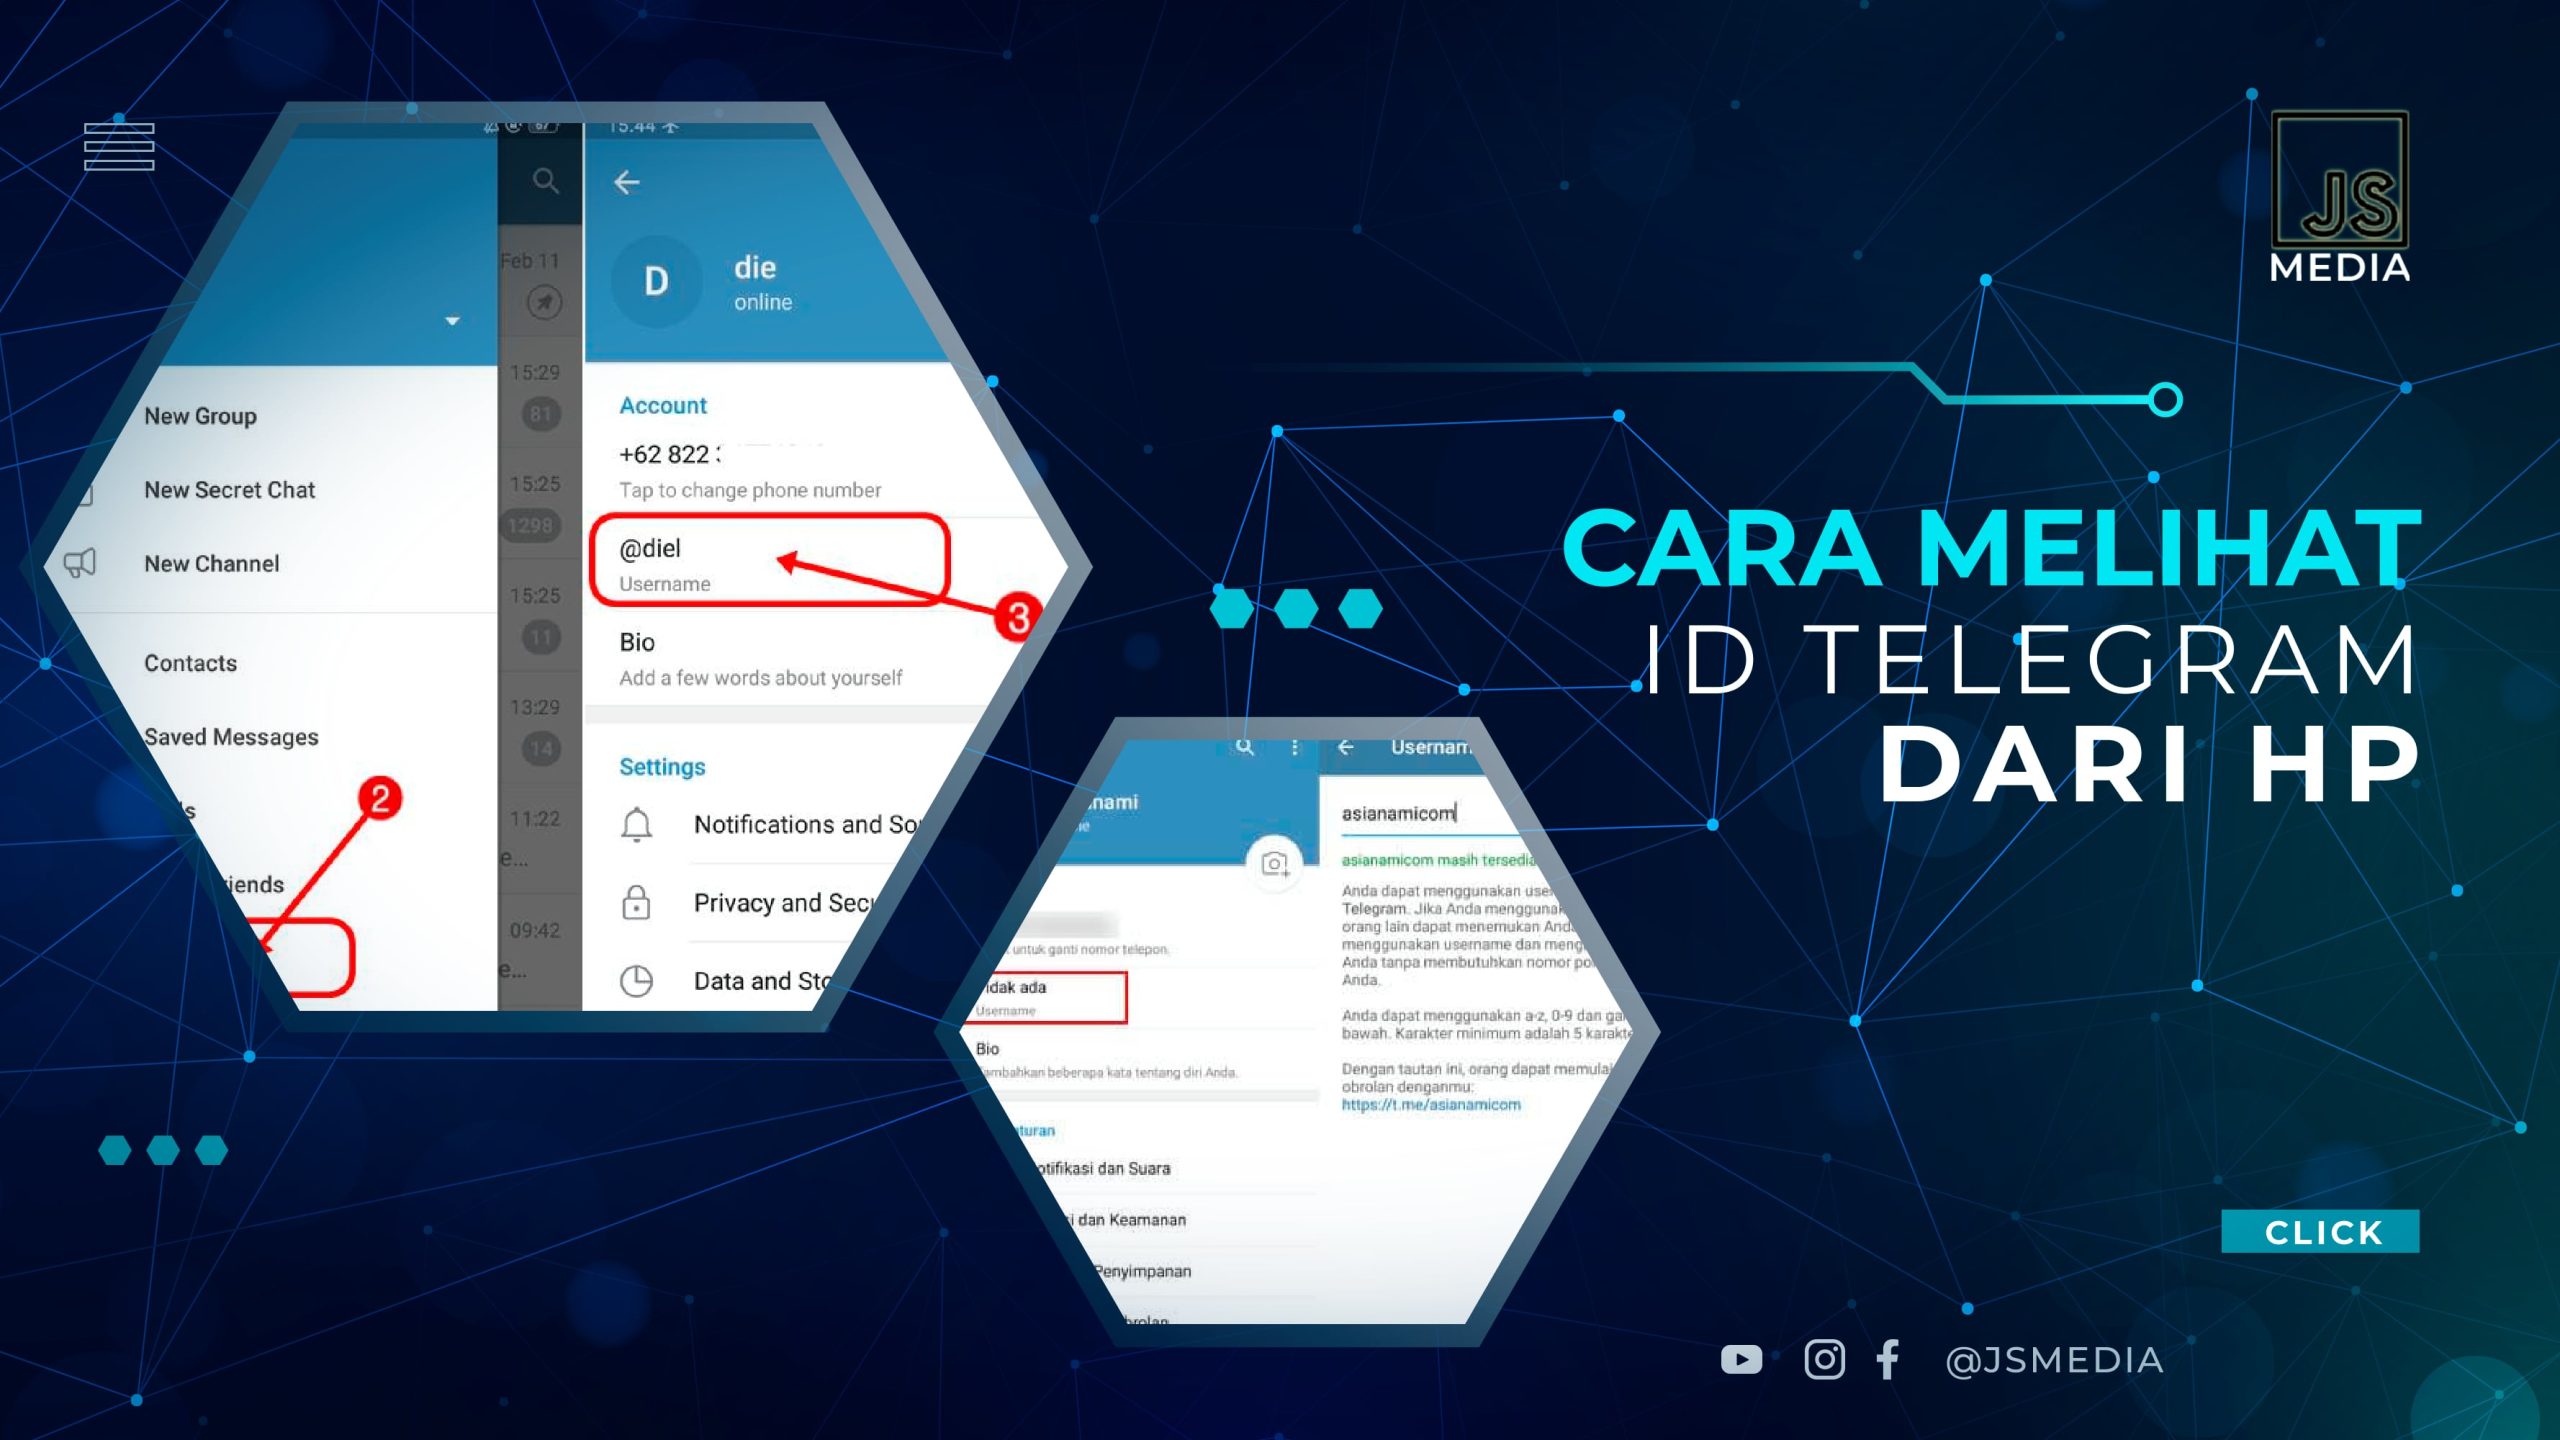Click the asianamicom username input field
Image resolution: width=2560 pixels, height=1440 pixels.
pyautogui.click(x=1430, y=814)
